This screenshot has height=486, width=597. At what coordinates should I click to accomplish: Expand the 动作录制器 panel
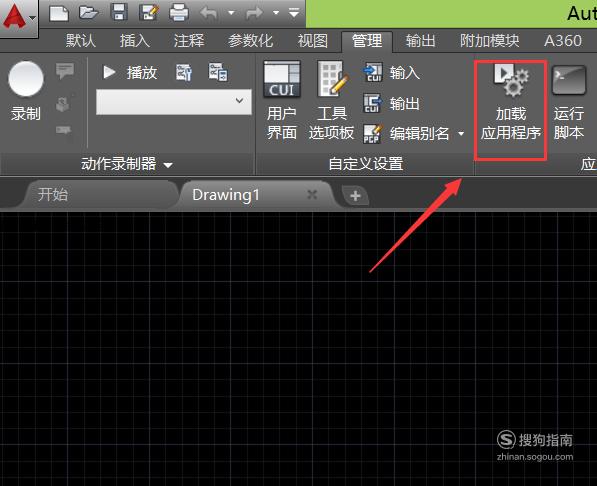(x=126, y=164)
